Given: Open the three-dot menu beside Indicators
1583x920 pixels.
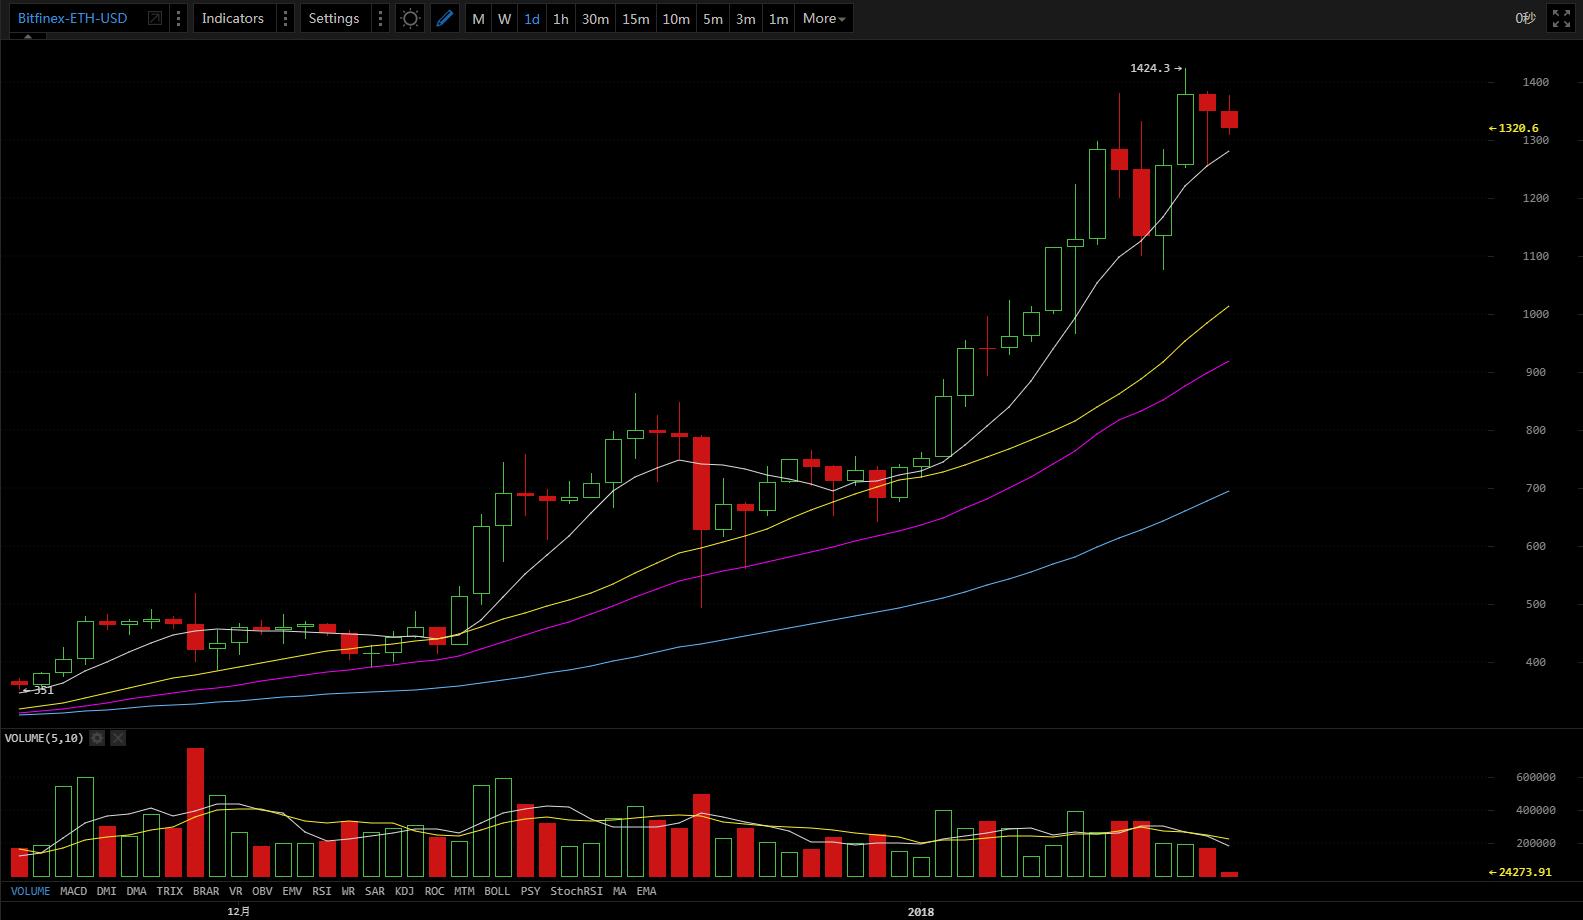Looking at the screenshot, I should click(x=285, y=18).
